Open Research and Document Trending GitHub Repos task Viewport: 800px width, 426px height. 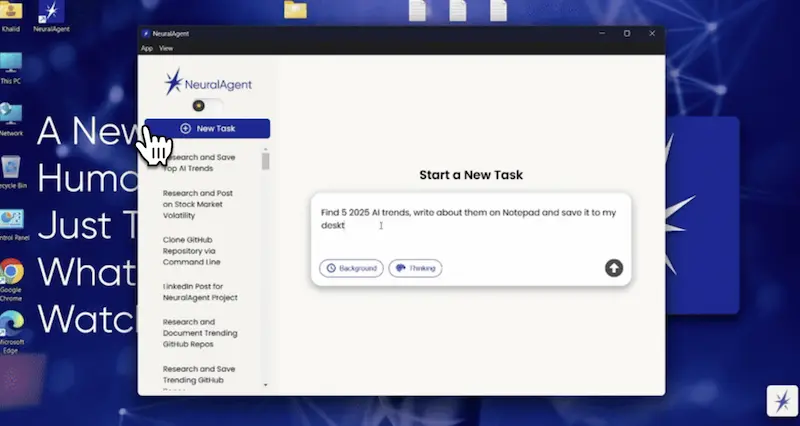200,333
